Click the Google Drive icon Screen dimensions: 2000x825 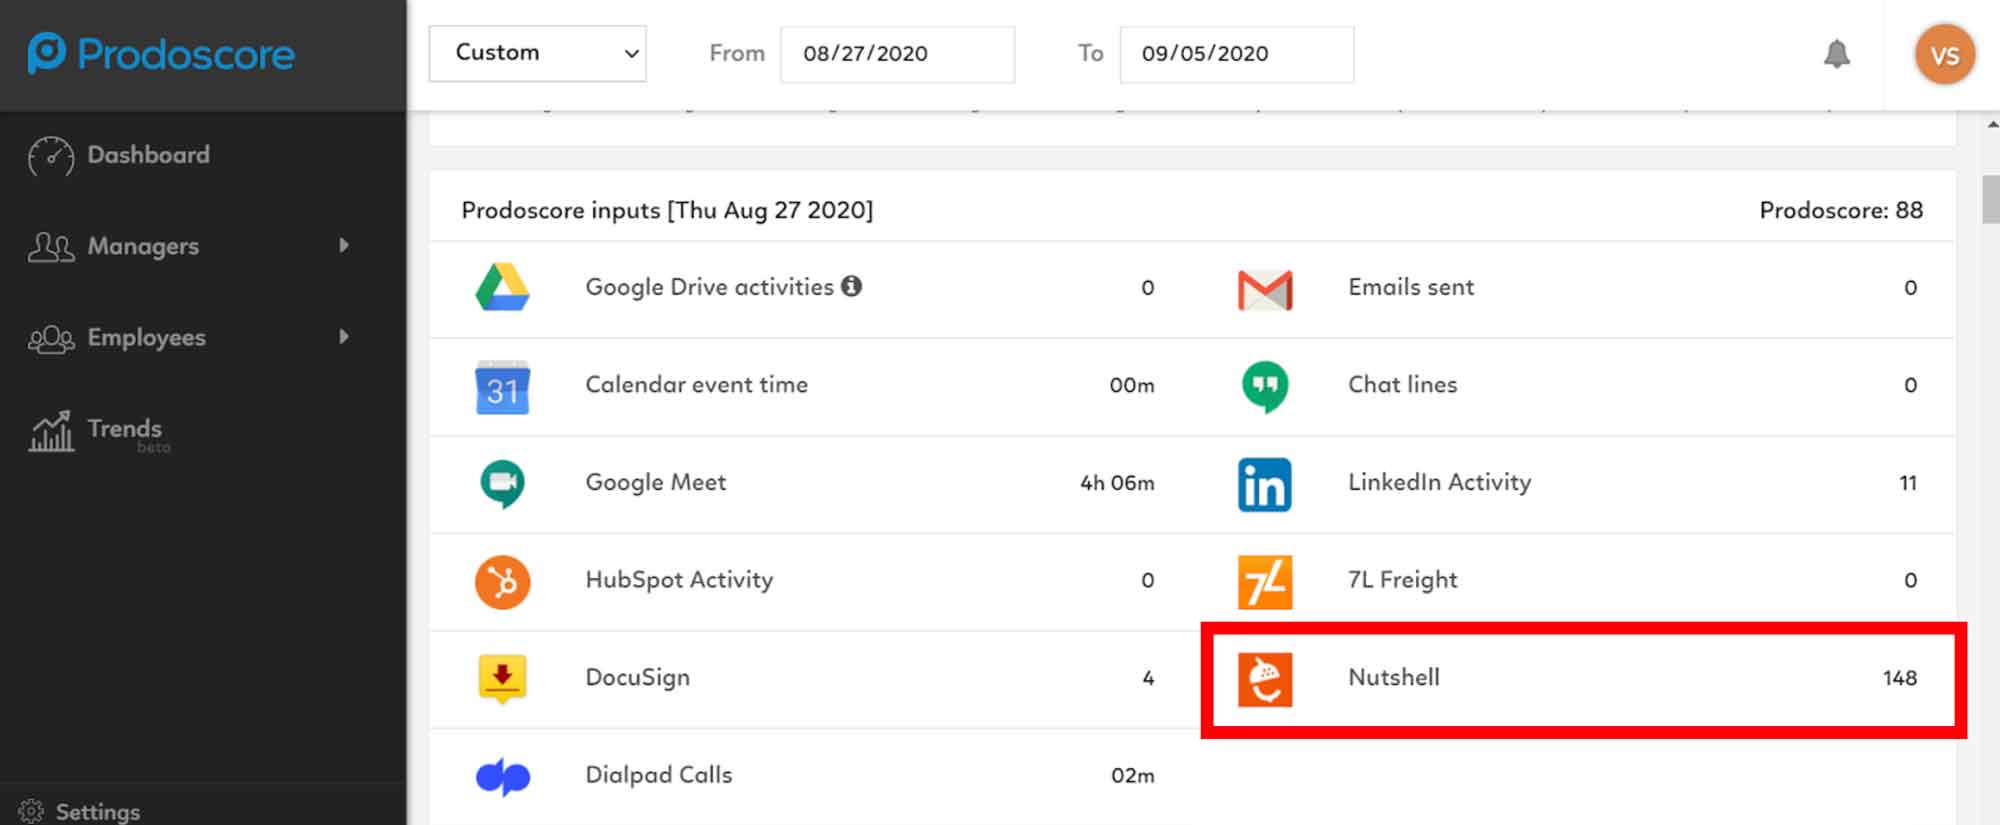coord(502,287)
